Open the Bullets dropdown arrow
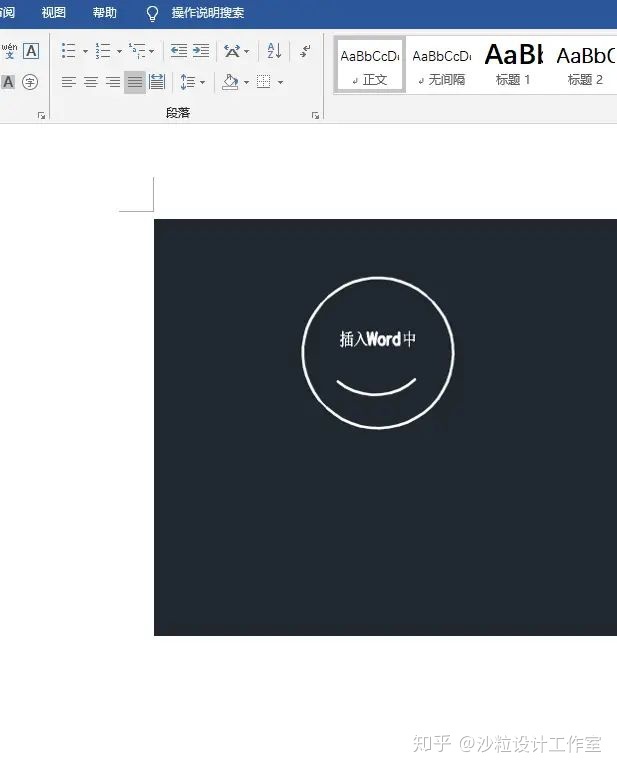This screenshot has height=770, width=617. 85,51
